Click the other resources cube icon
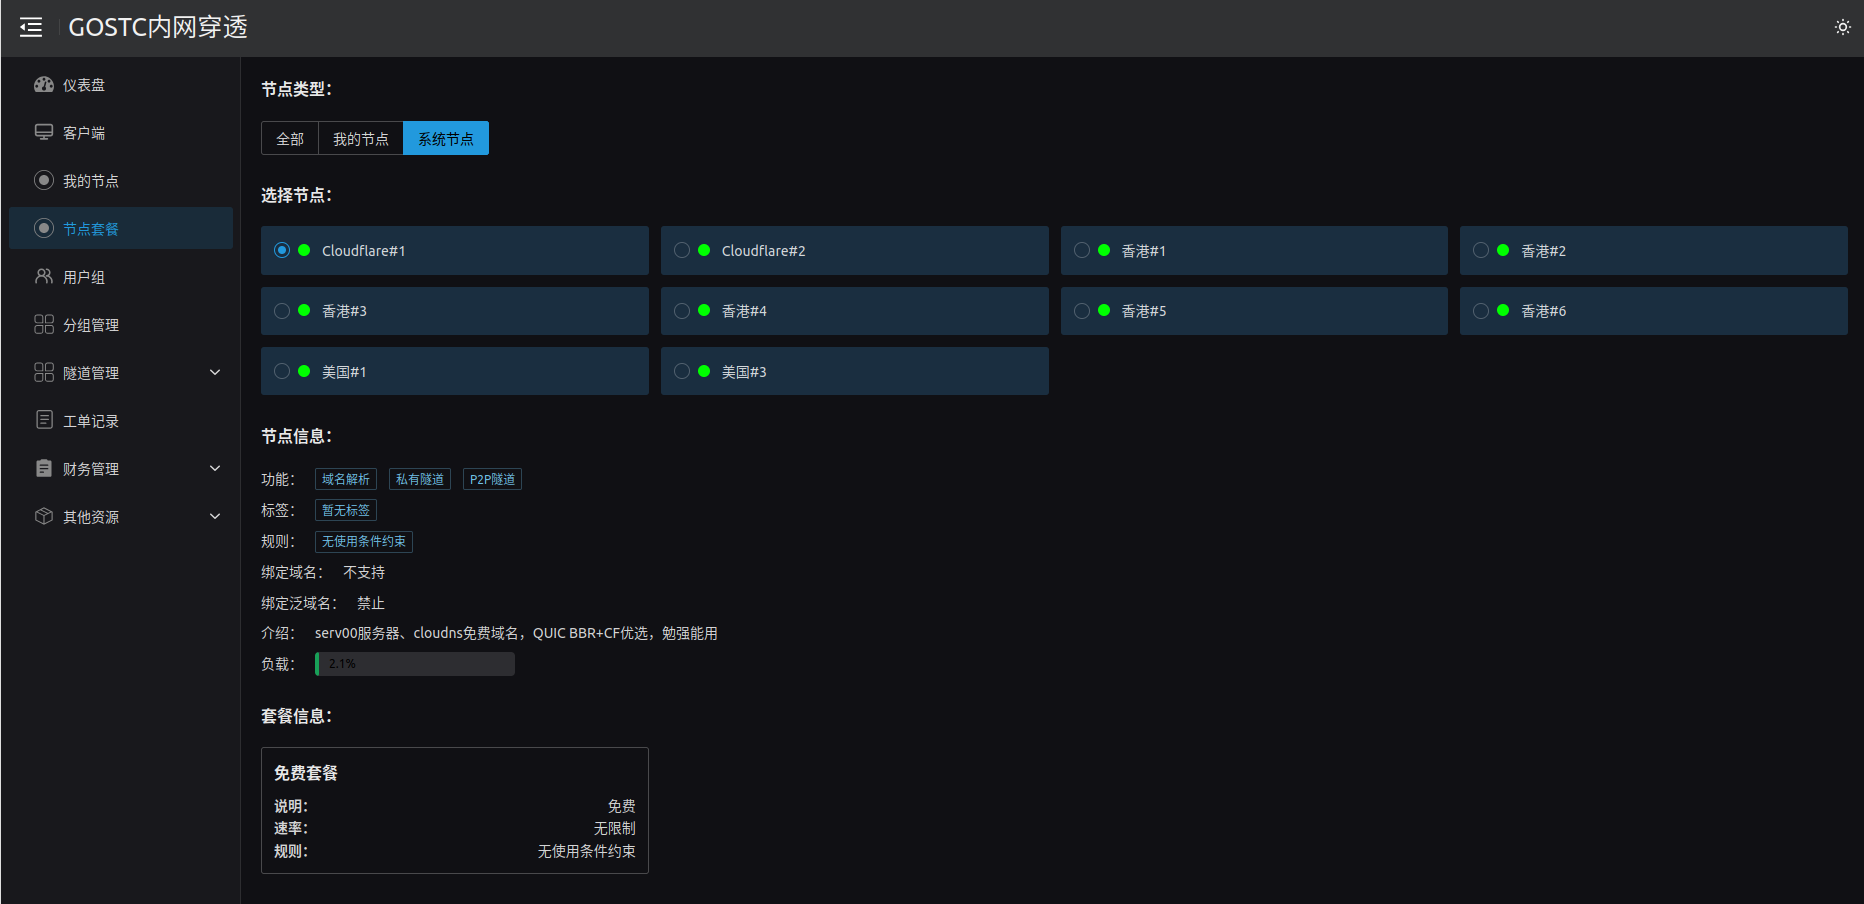 coord(44,517)
